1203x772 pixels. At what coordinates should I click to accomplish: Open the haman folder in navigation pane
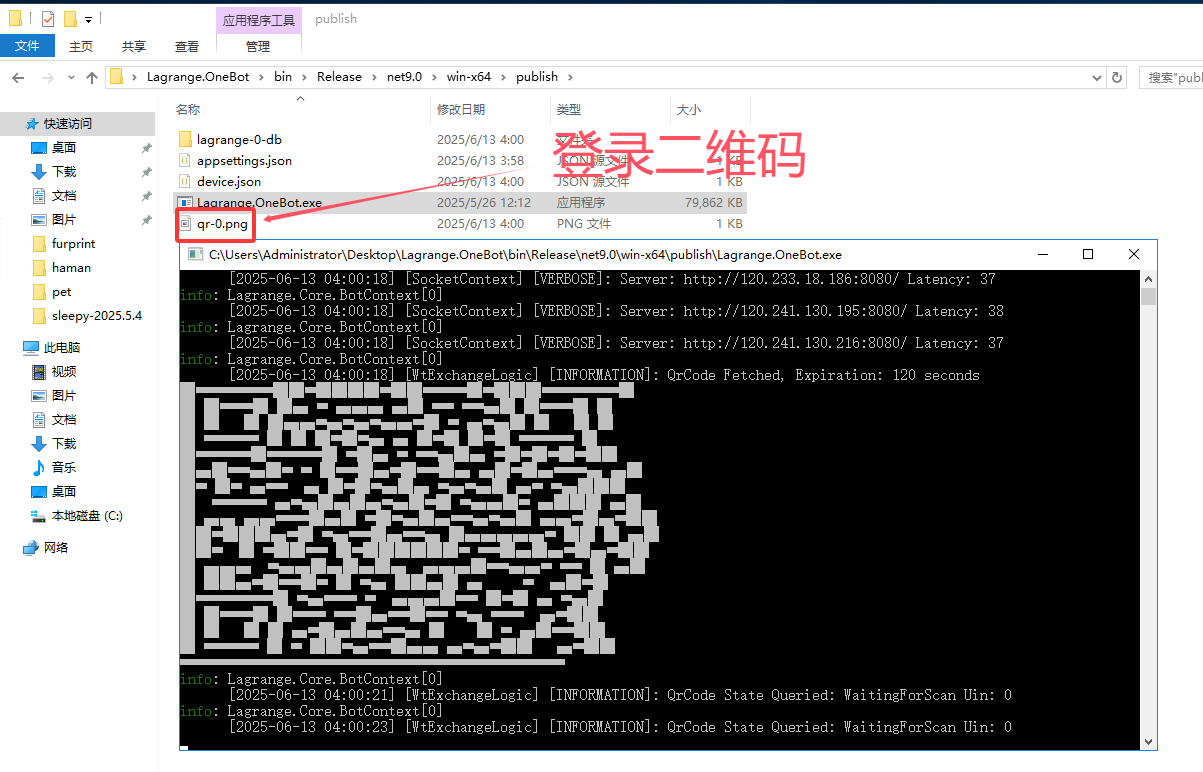pyautogui.click(x=71, y=268)
